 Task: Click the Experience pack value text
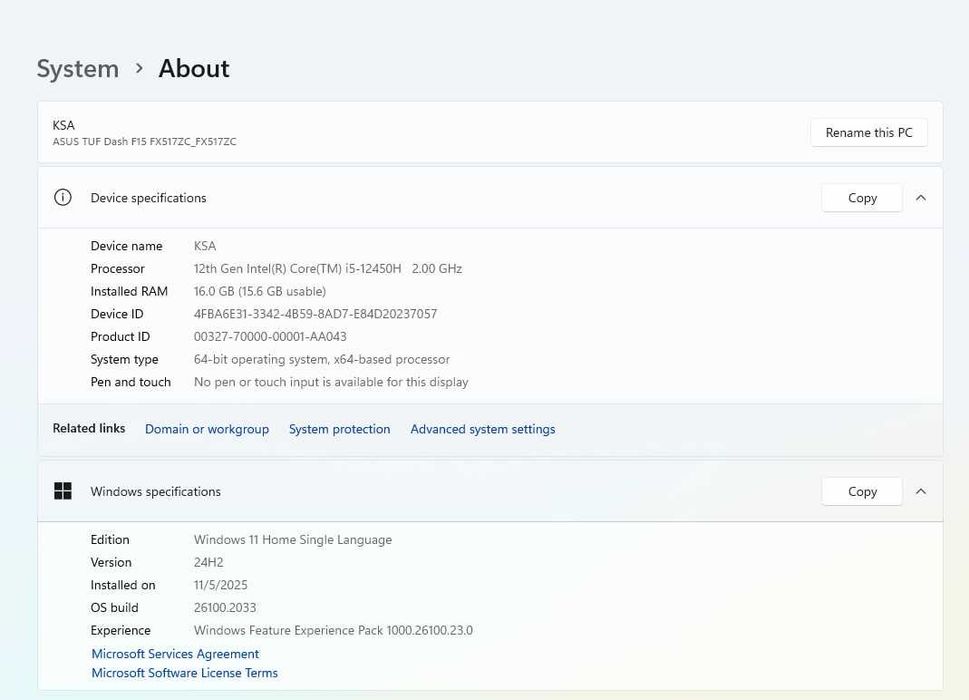click(333, 630)
